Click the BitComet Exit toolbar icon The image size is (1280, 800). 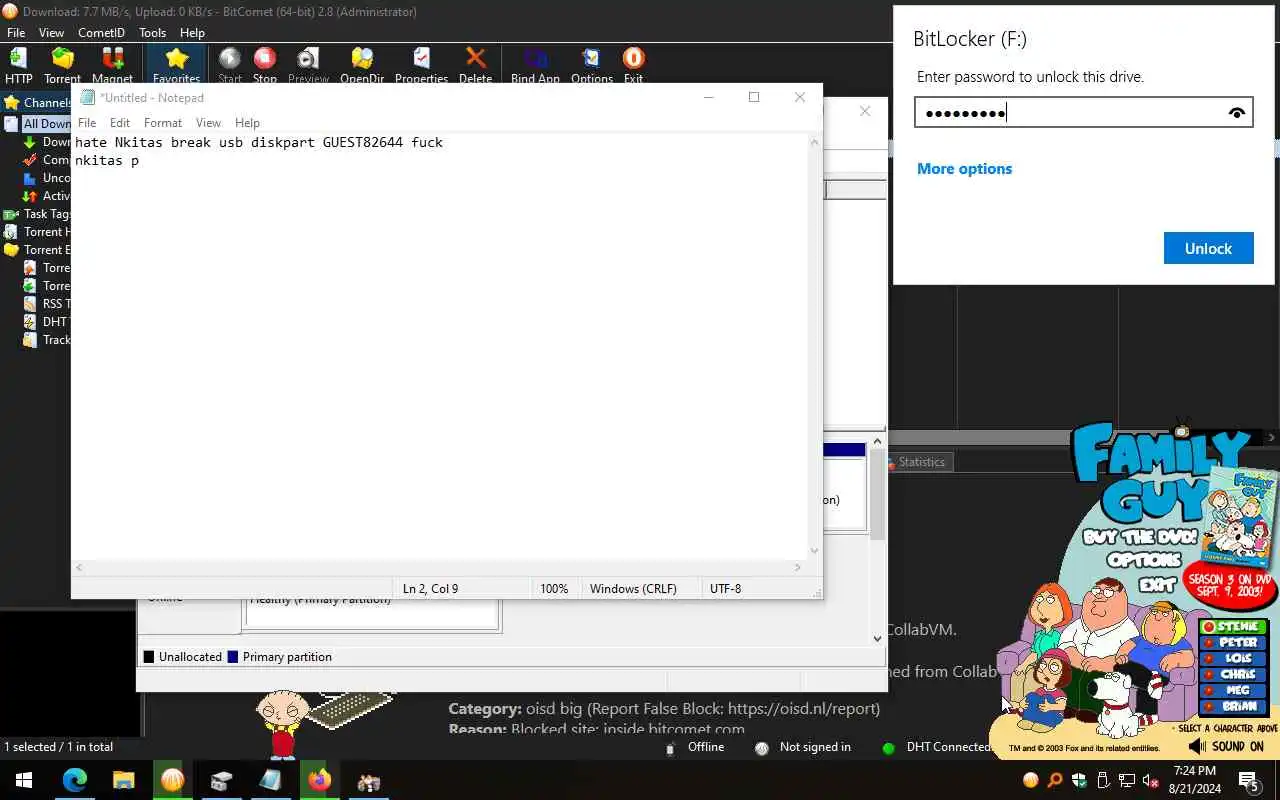pyautogui.click(x=633, y=65)
